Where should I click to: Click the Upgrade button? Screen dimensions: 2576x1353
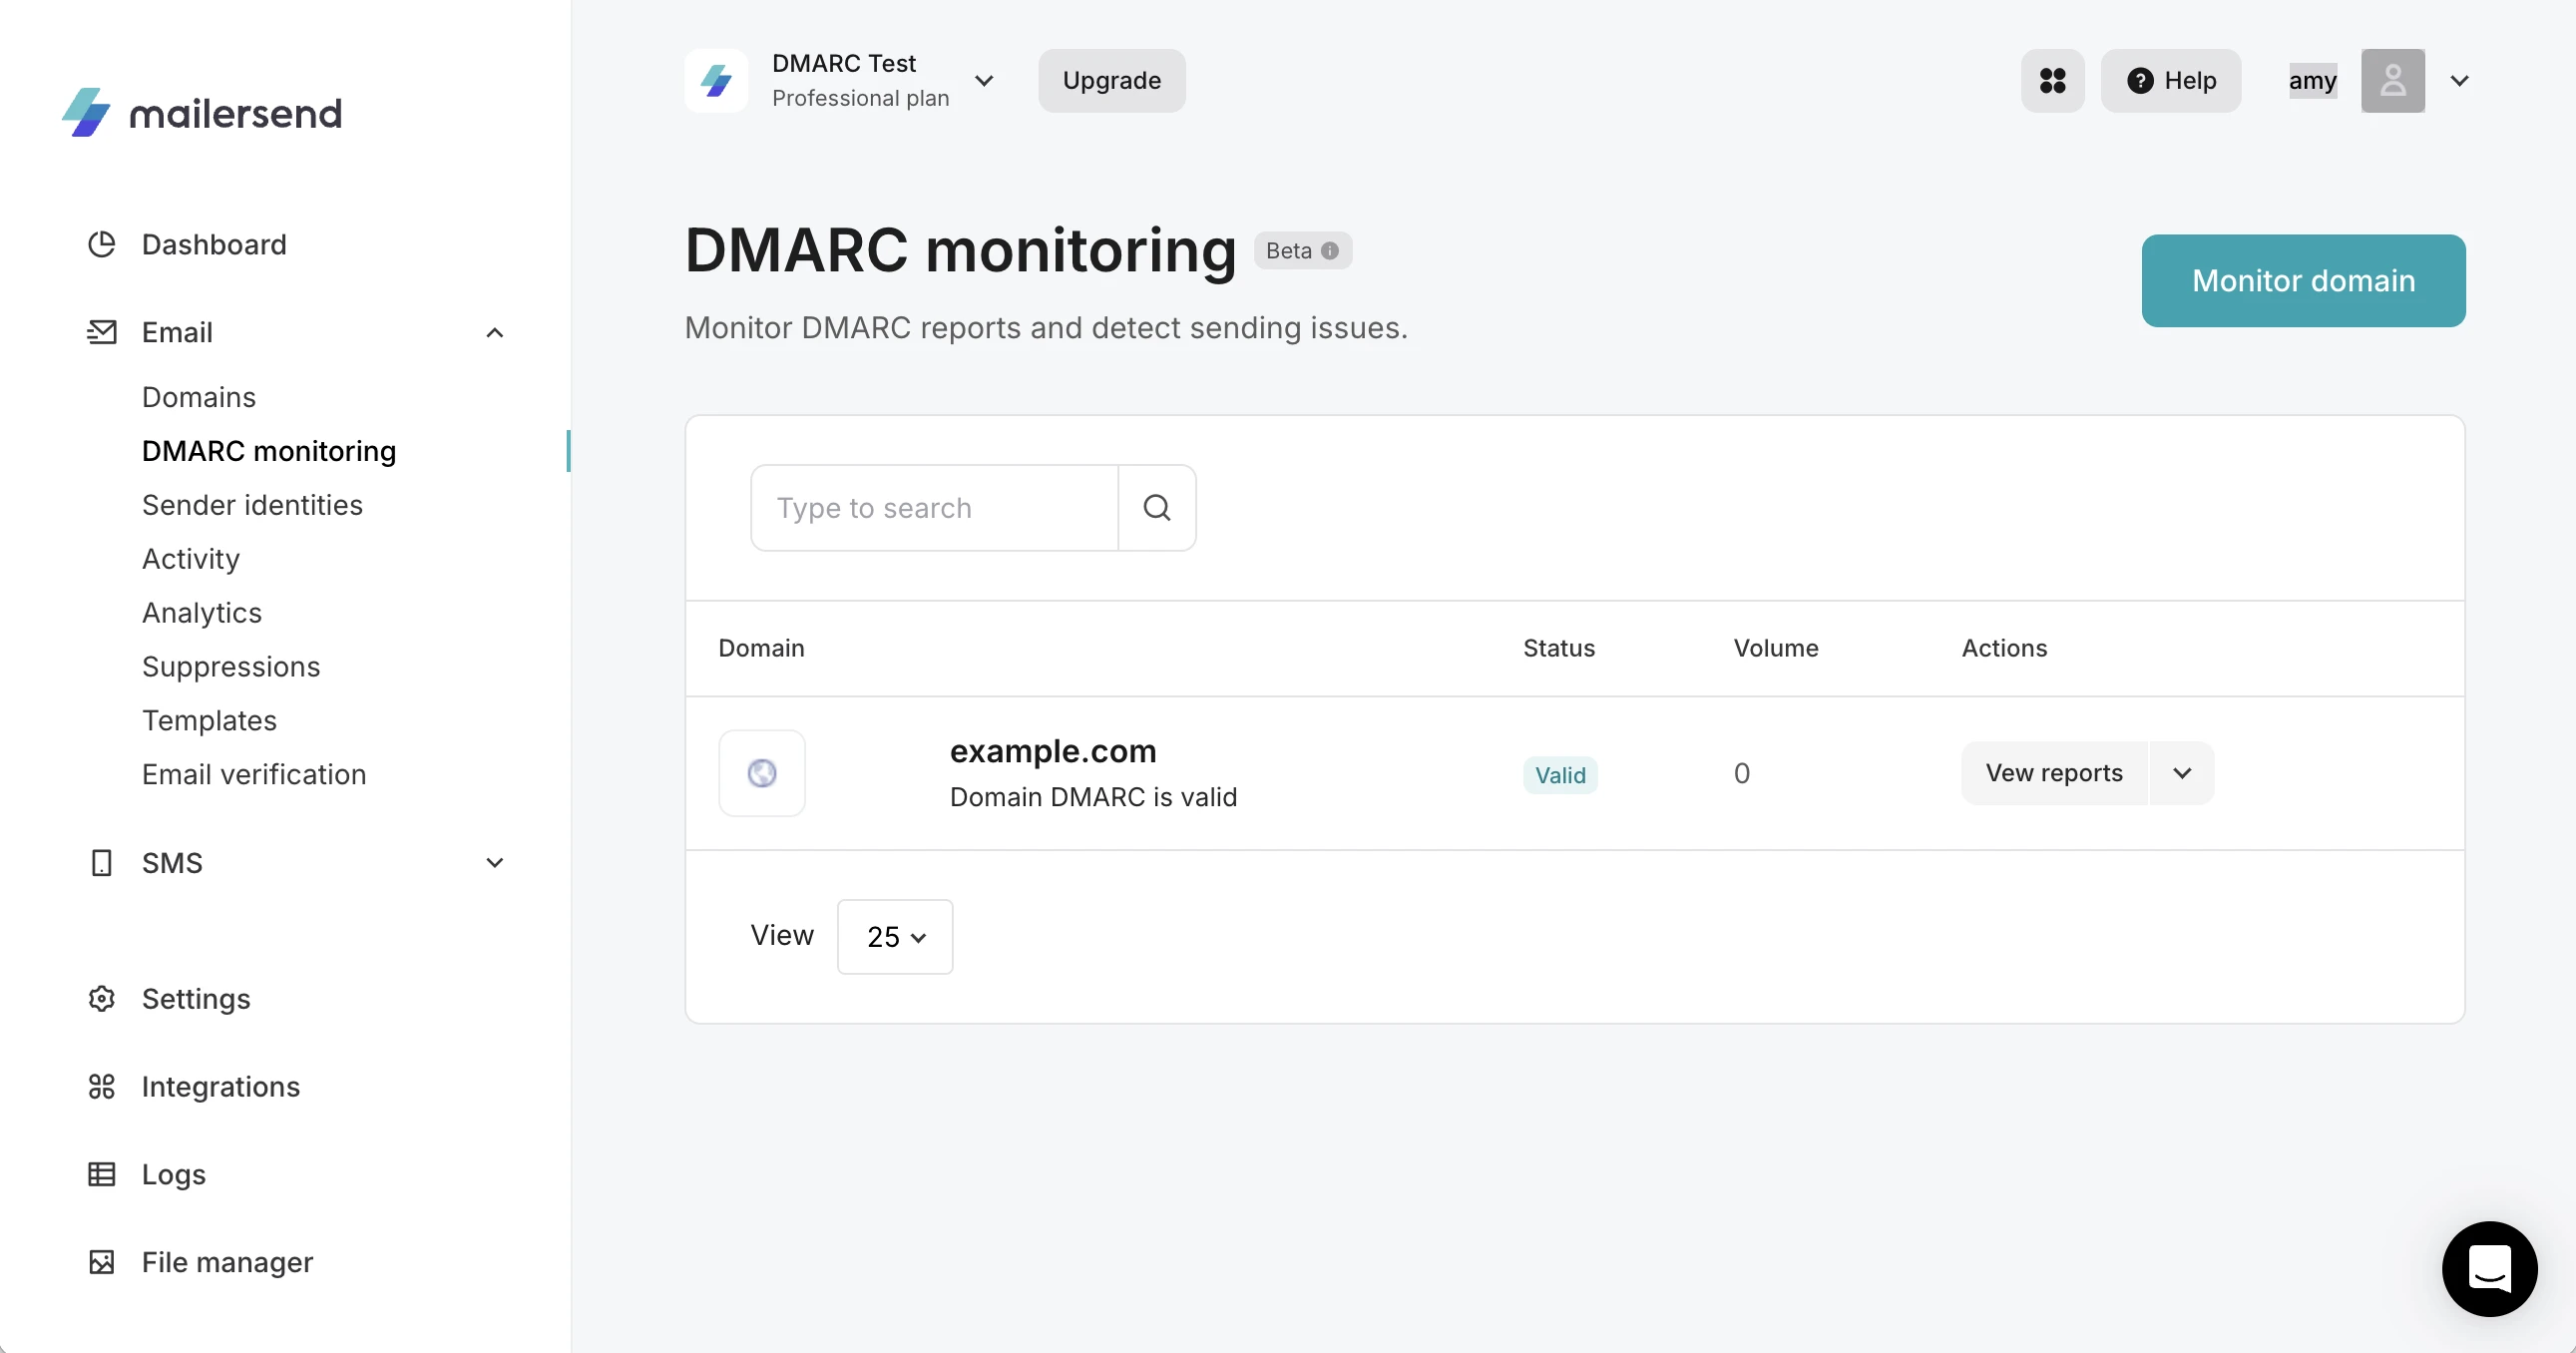tap(1111, 80)
